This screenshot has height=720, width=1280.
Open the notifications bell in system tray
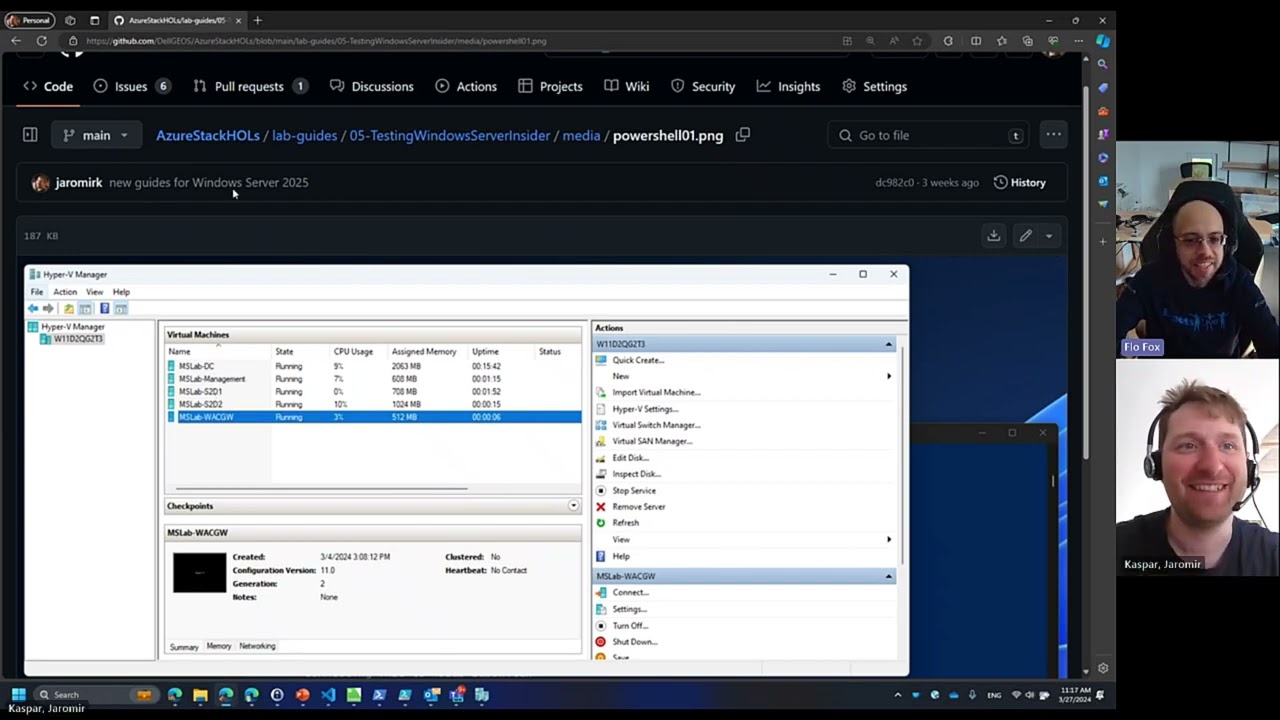(1100, 695)
